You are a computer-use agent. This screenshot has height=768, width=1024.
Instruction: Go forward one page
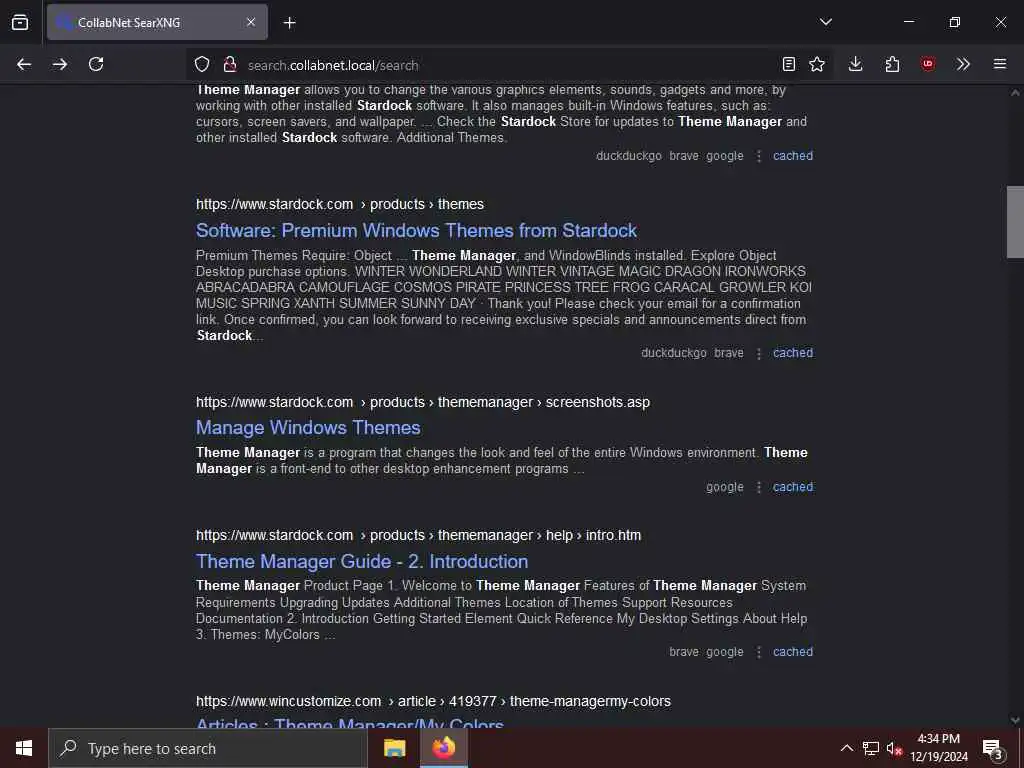tap(60, 64)
